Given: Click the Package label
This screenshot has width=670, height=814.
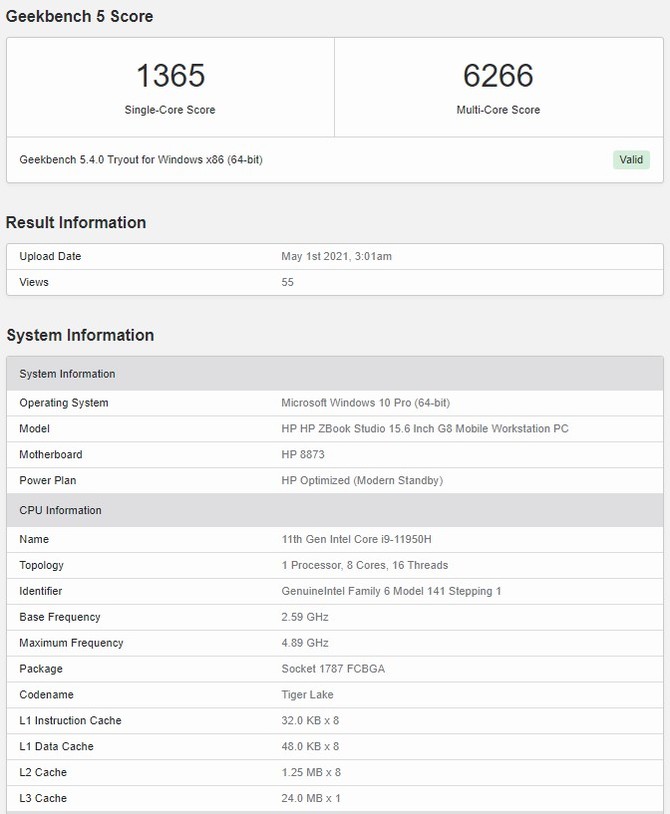Looking at the screenshot, I should 40,669.
